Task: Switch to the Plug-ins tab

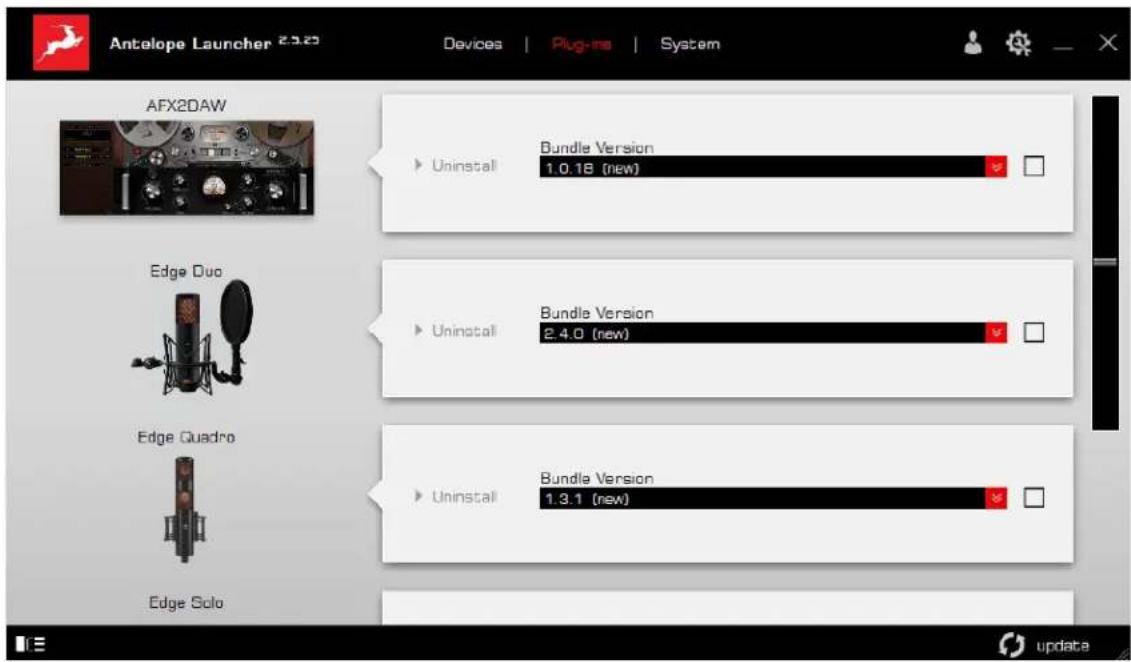Action: coord(581,45)
